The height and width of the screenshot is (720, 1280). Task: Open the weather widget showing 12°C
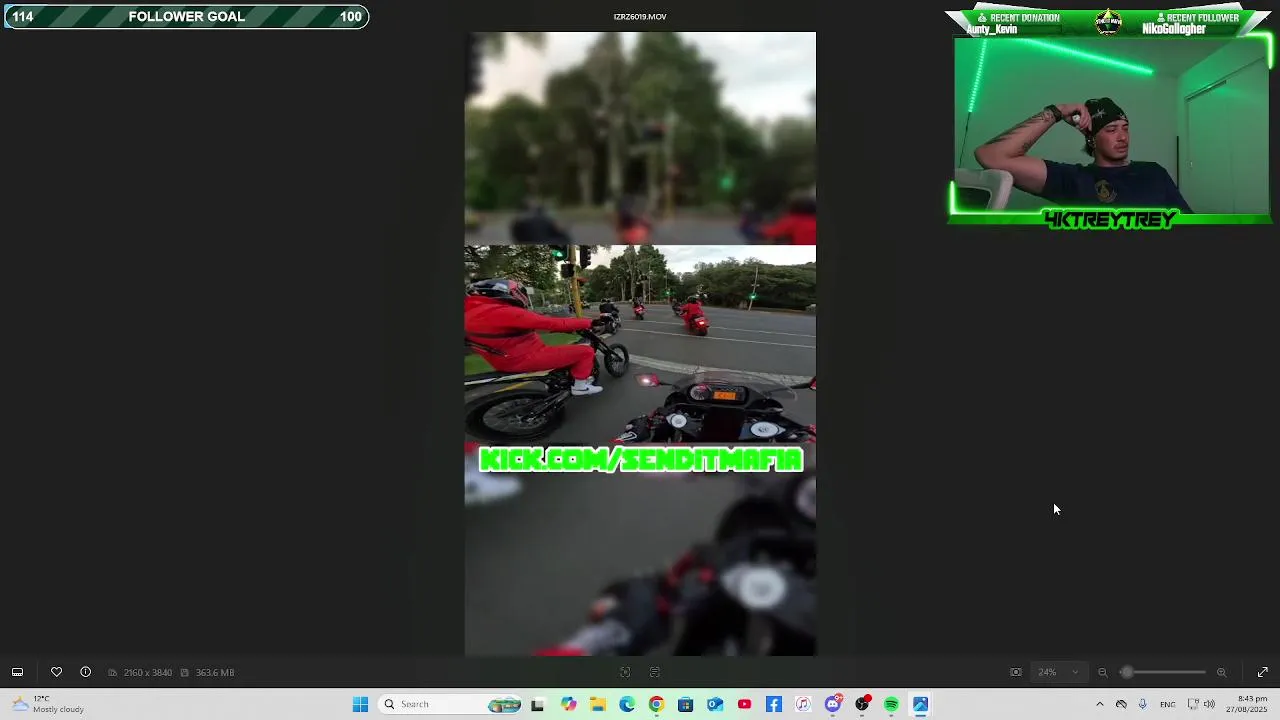(47, 704)
